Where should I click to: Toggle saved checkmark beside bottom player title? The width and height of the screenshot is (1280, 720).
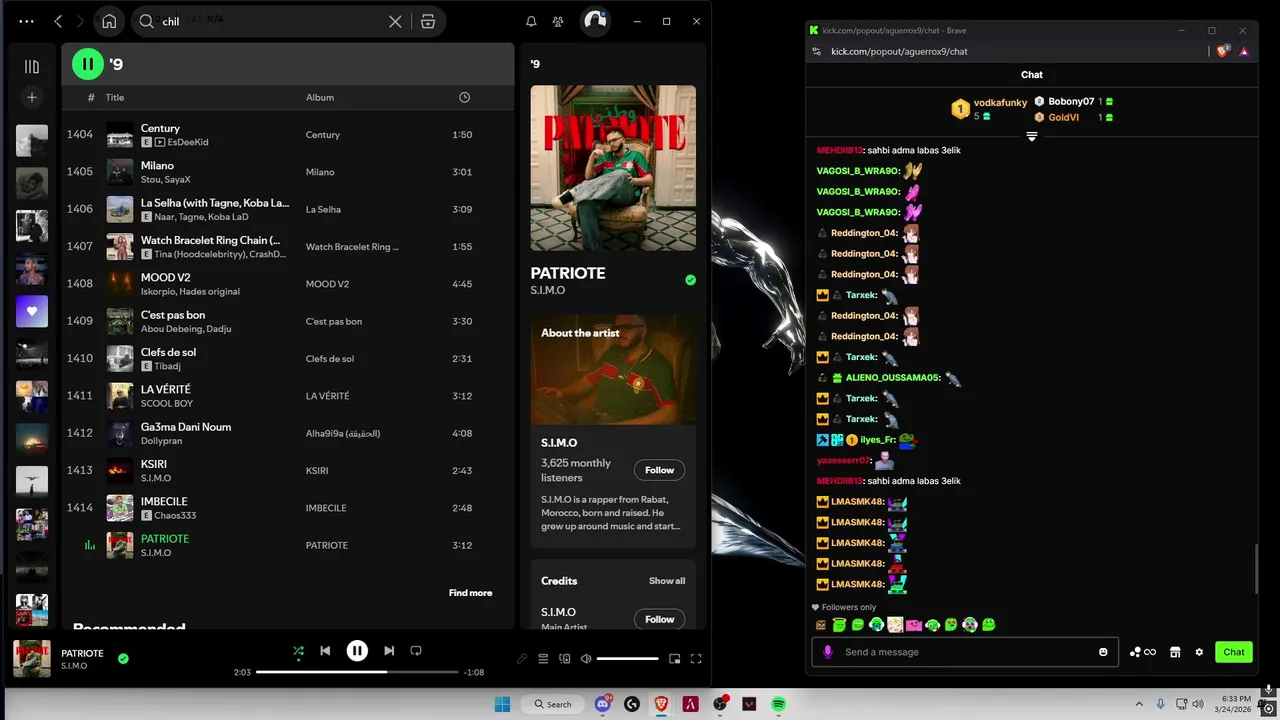(123, 659)
